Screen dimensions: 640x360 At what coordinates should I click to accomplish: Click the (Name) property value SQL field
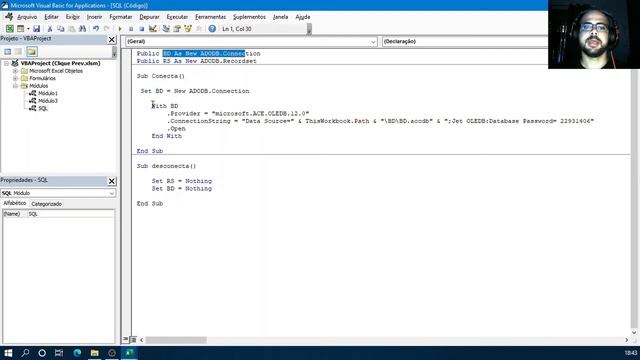click(x=70, y=214)
